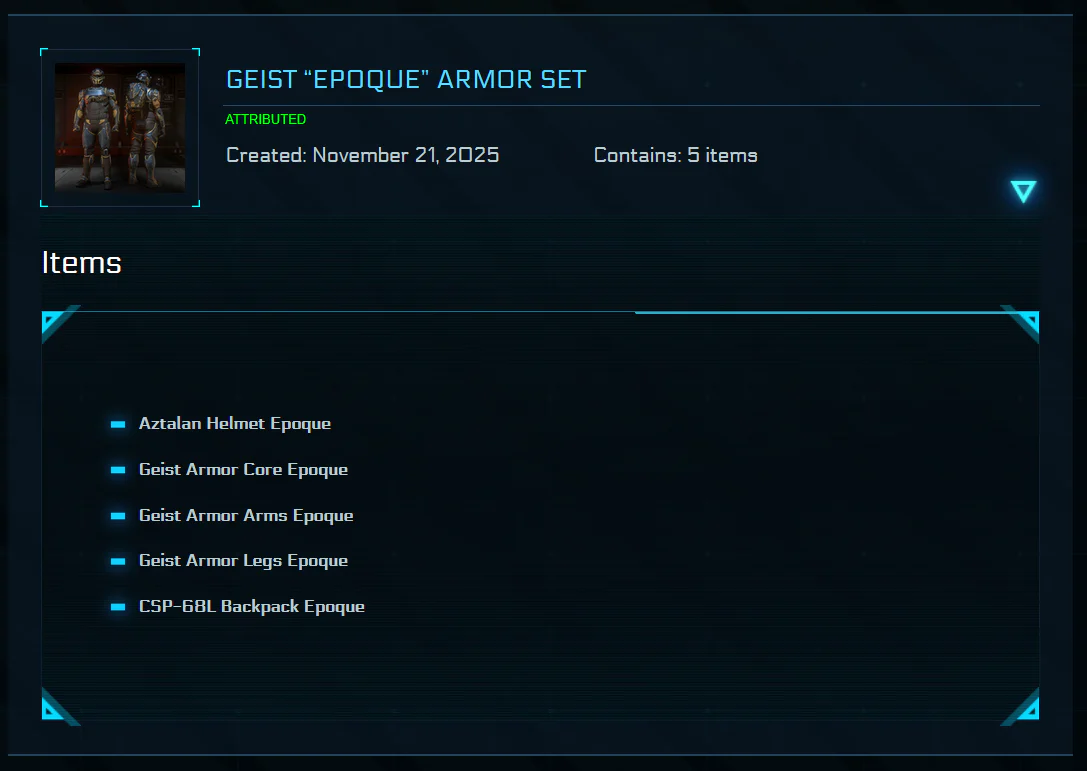Click the Items section heading
The height and width of the screenshot is (771, 1087).
[x=82, y=263]
